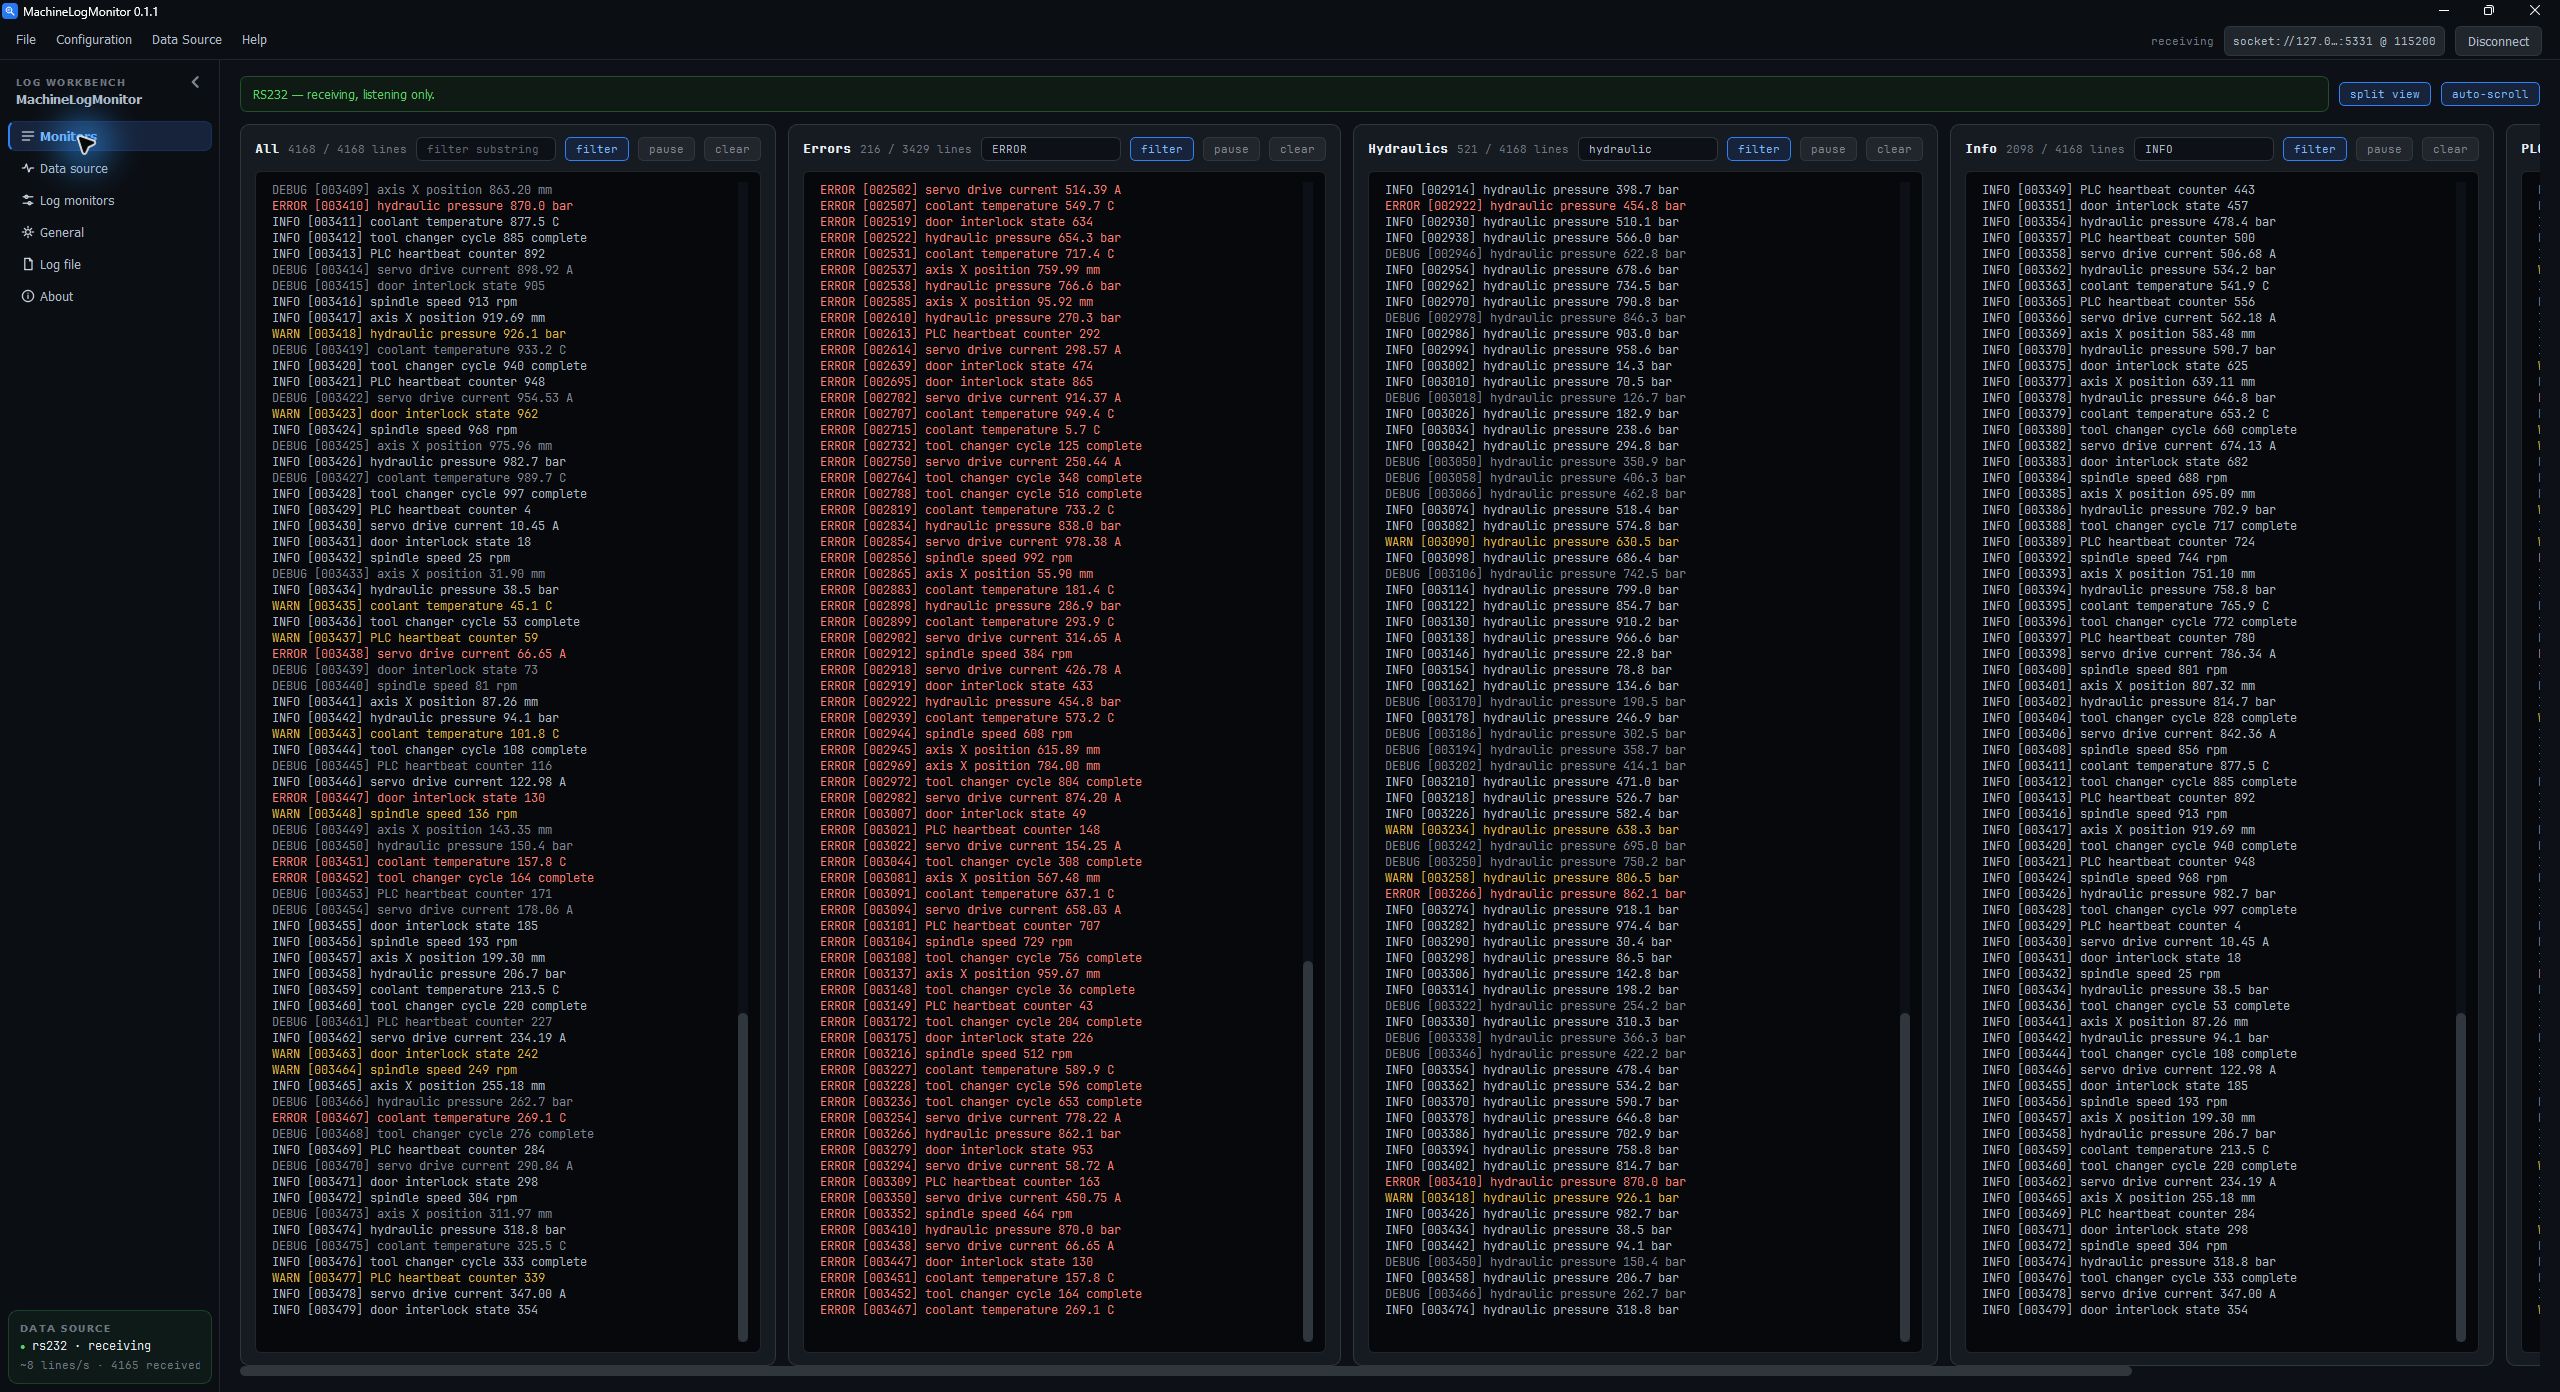Open General settings in the sidebar
Image resolution: width=2560 pixels, height=1392 pixels.
pos(110,232)
